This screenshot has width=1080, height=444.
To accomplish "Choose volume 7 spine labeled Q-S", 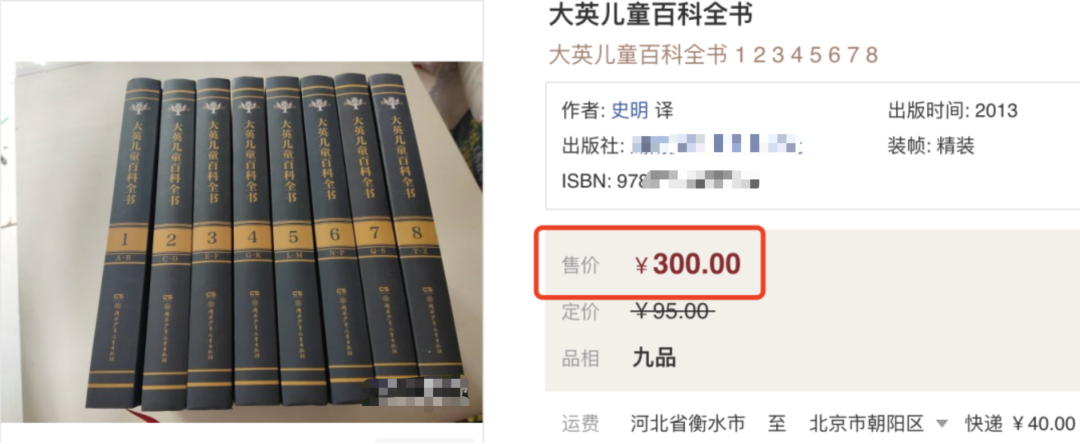I will point(380,234).
